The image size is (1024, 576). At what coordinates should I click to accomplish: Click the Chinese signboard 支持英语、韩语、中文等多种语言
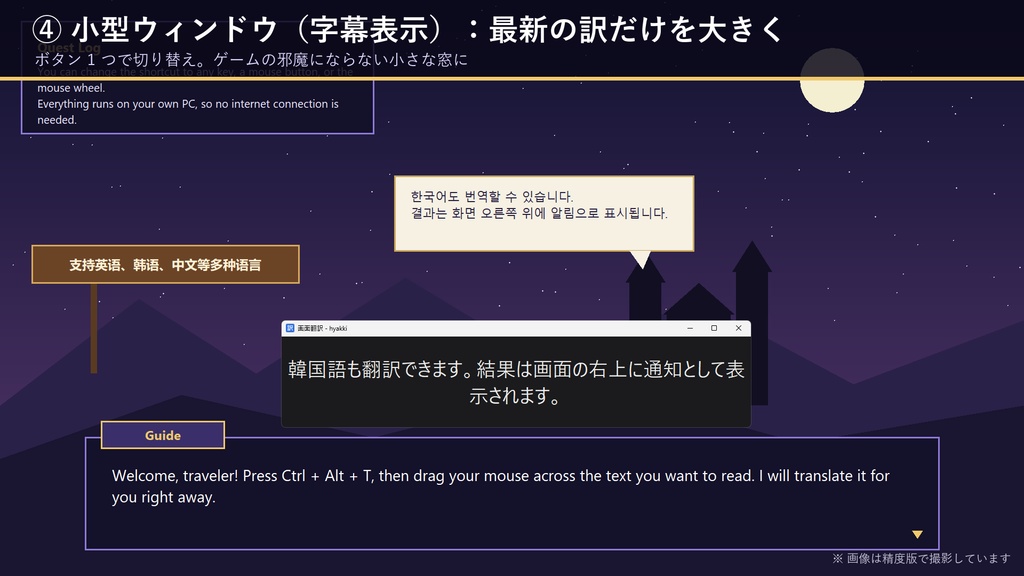(165, 264)
